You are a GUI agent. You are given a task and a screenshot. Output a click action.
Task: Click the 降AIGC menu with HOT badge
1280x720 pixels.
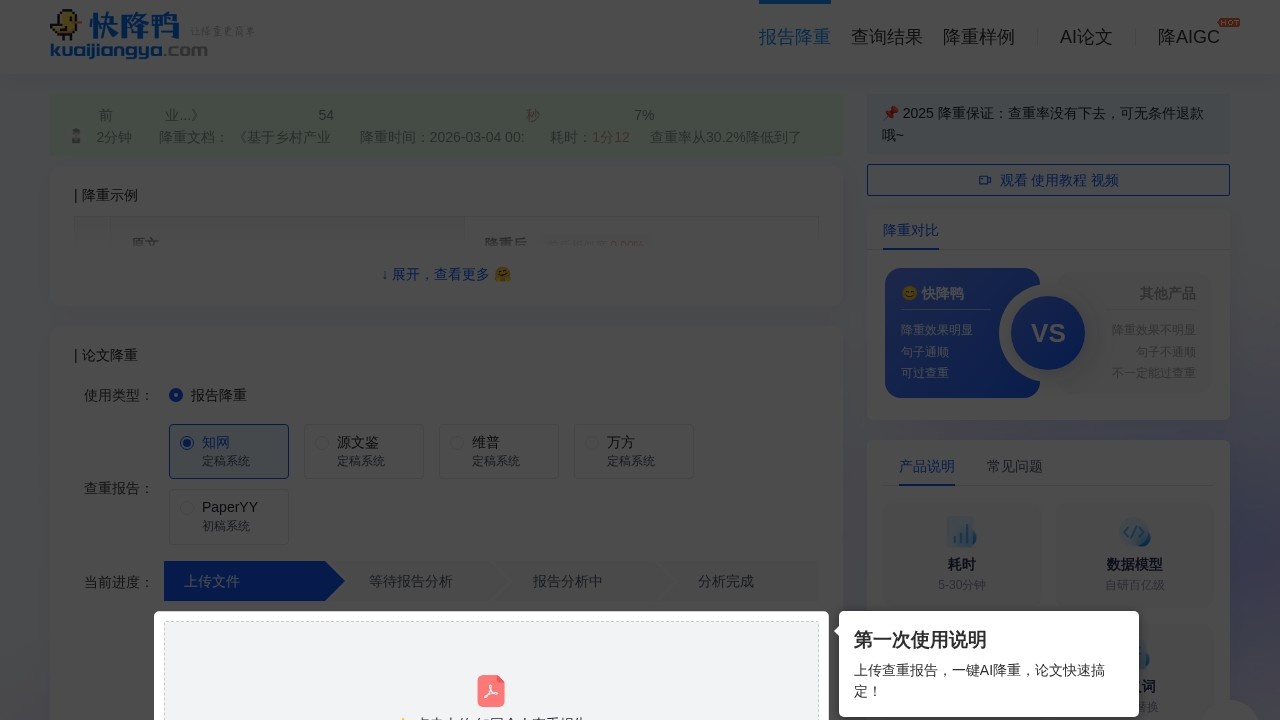pos(1188,37)
